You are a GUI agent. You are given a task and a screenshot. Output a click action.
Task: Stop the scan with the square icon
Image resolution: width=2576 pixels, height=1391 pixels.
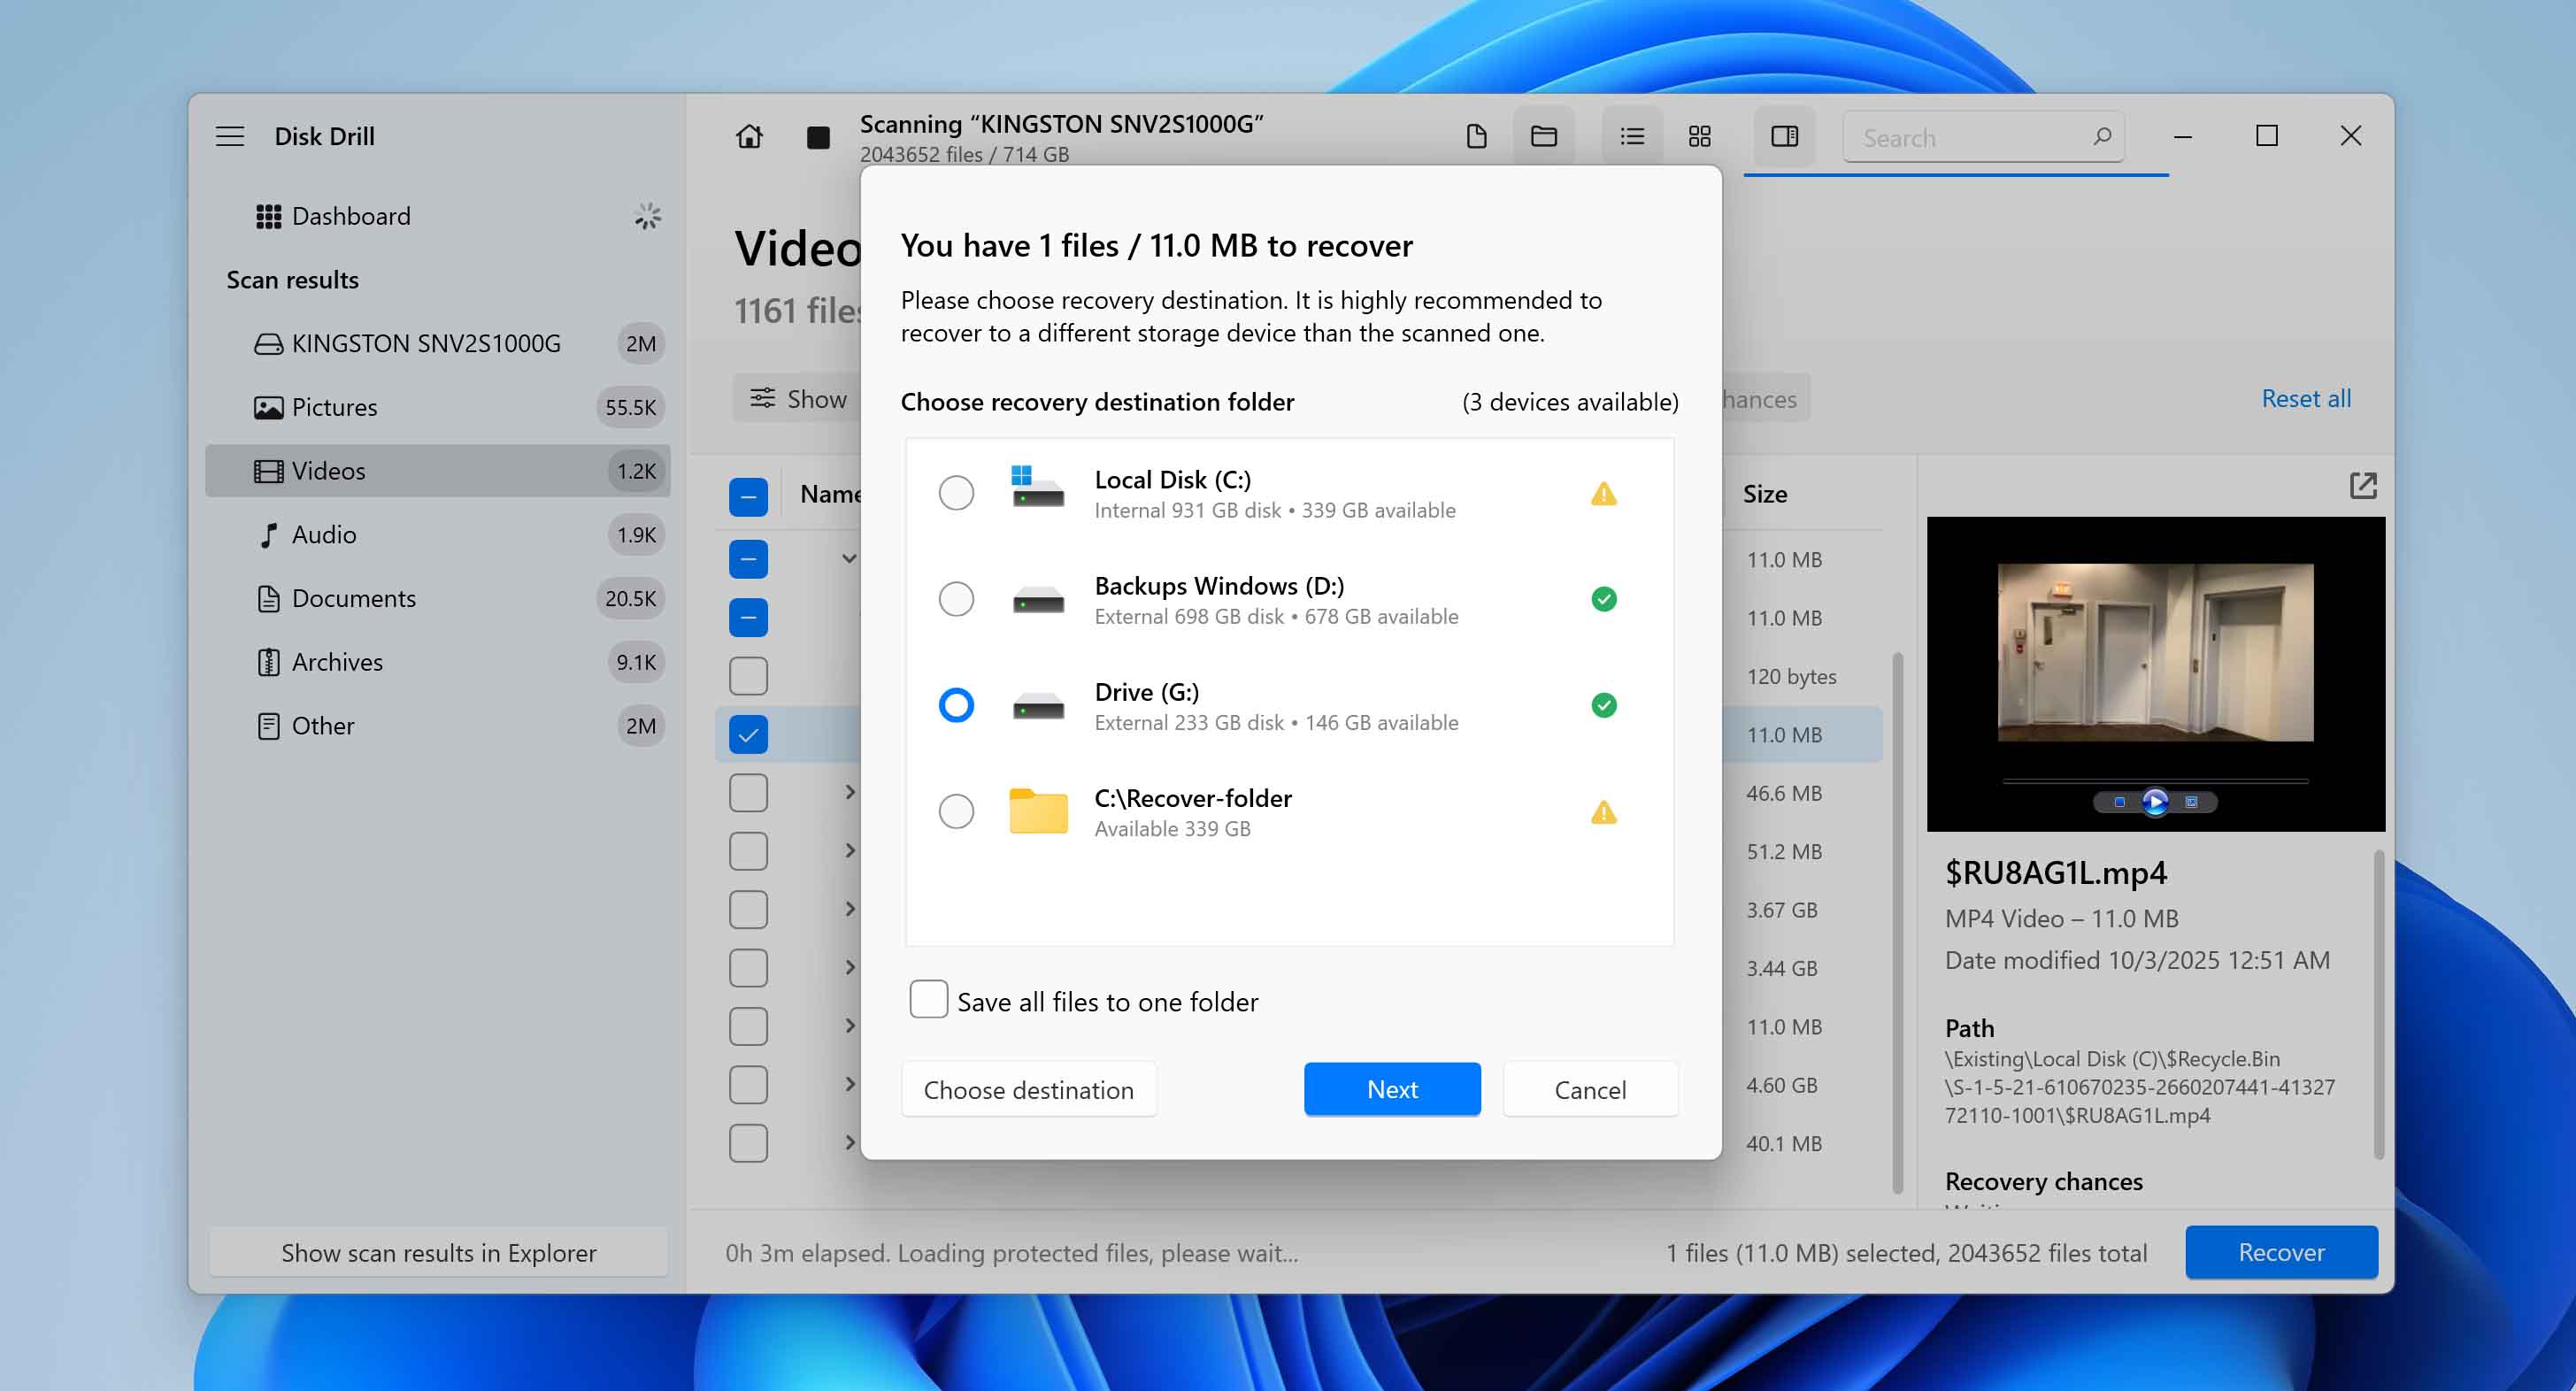point(818,137)
